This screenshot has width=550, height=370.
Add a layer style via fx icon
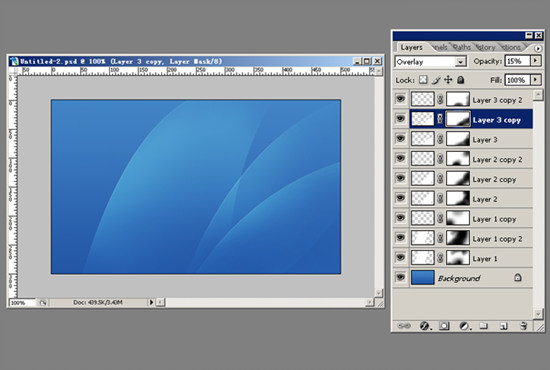pyautogui.click(x=425, y=326)
